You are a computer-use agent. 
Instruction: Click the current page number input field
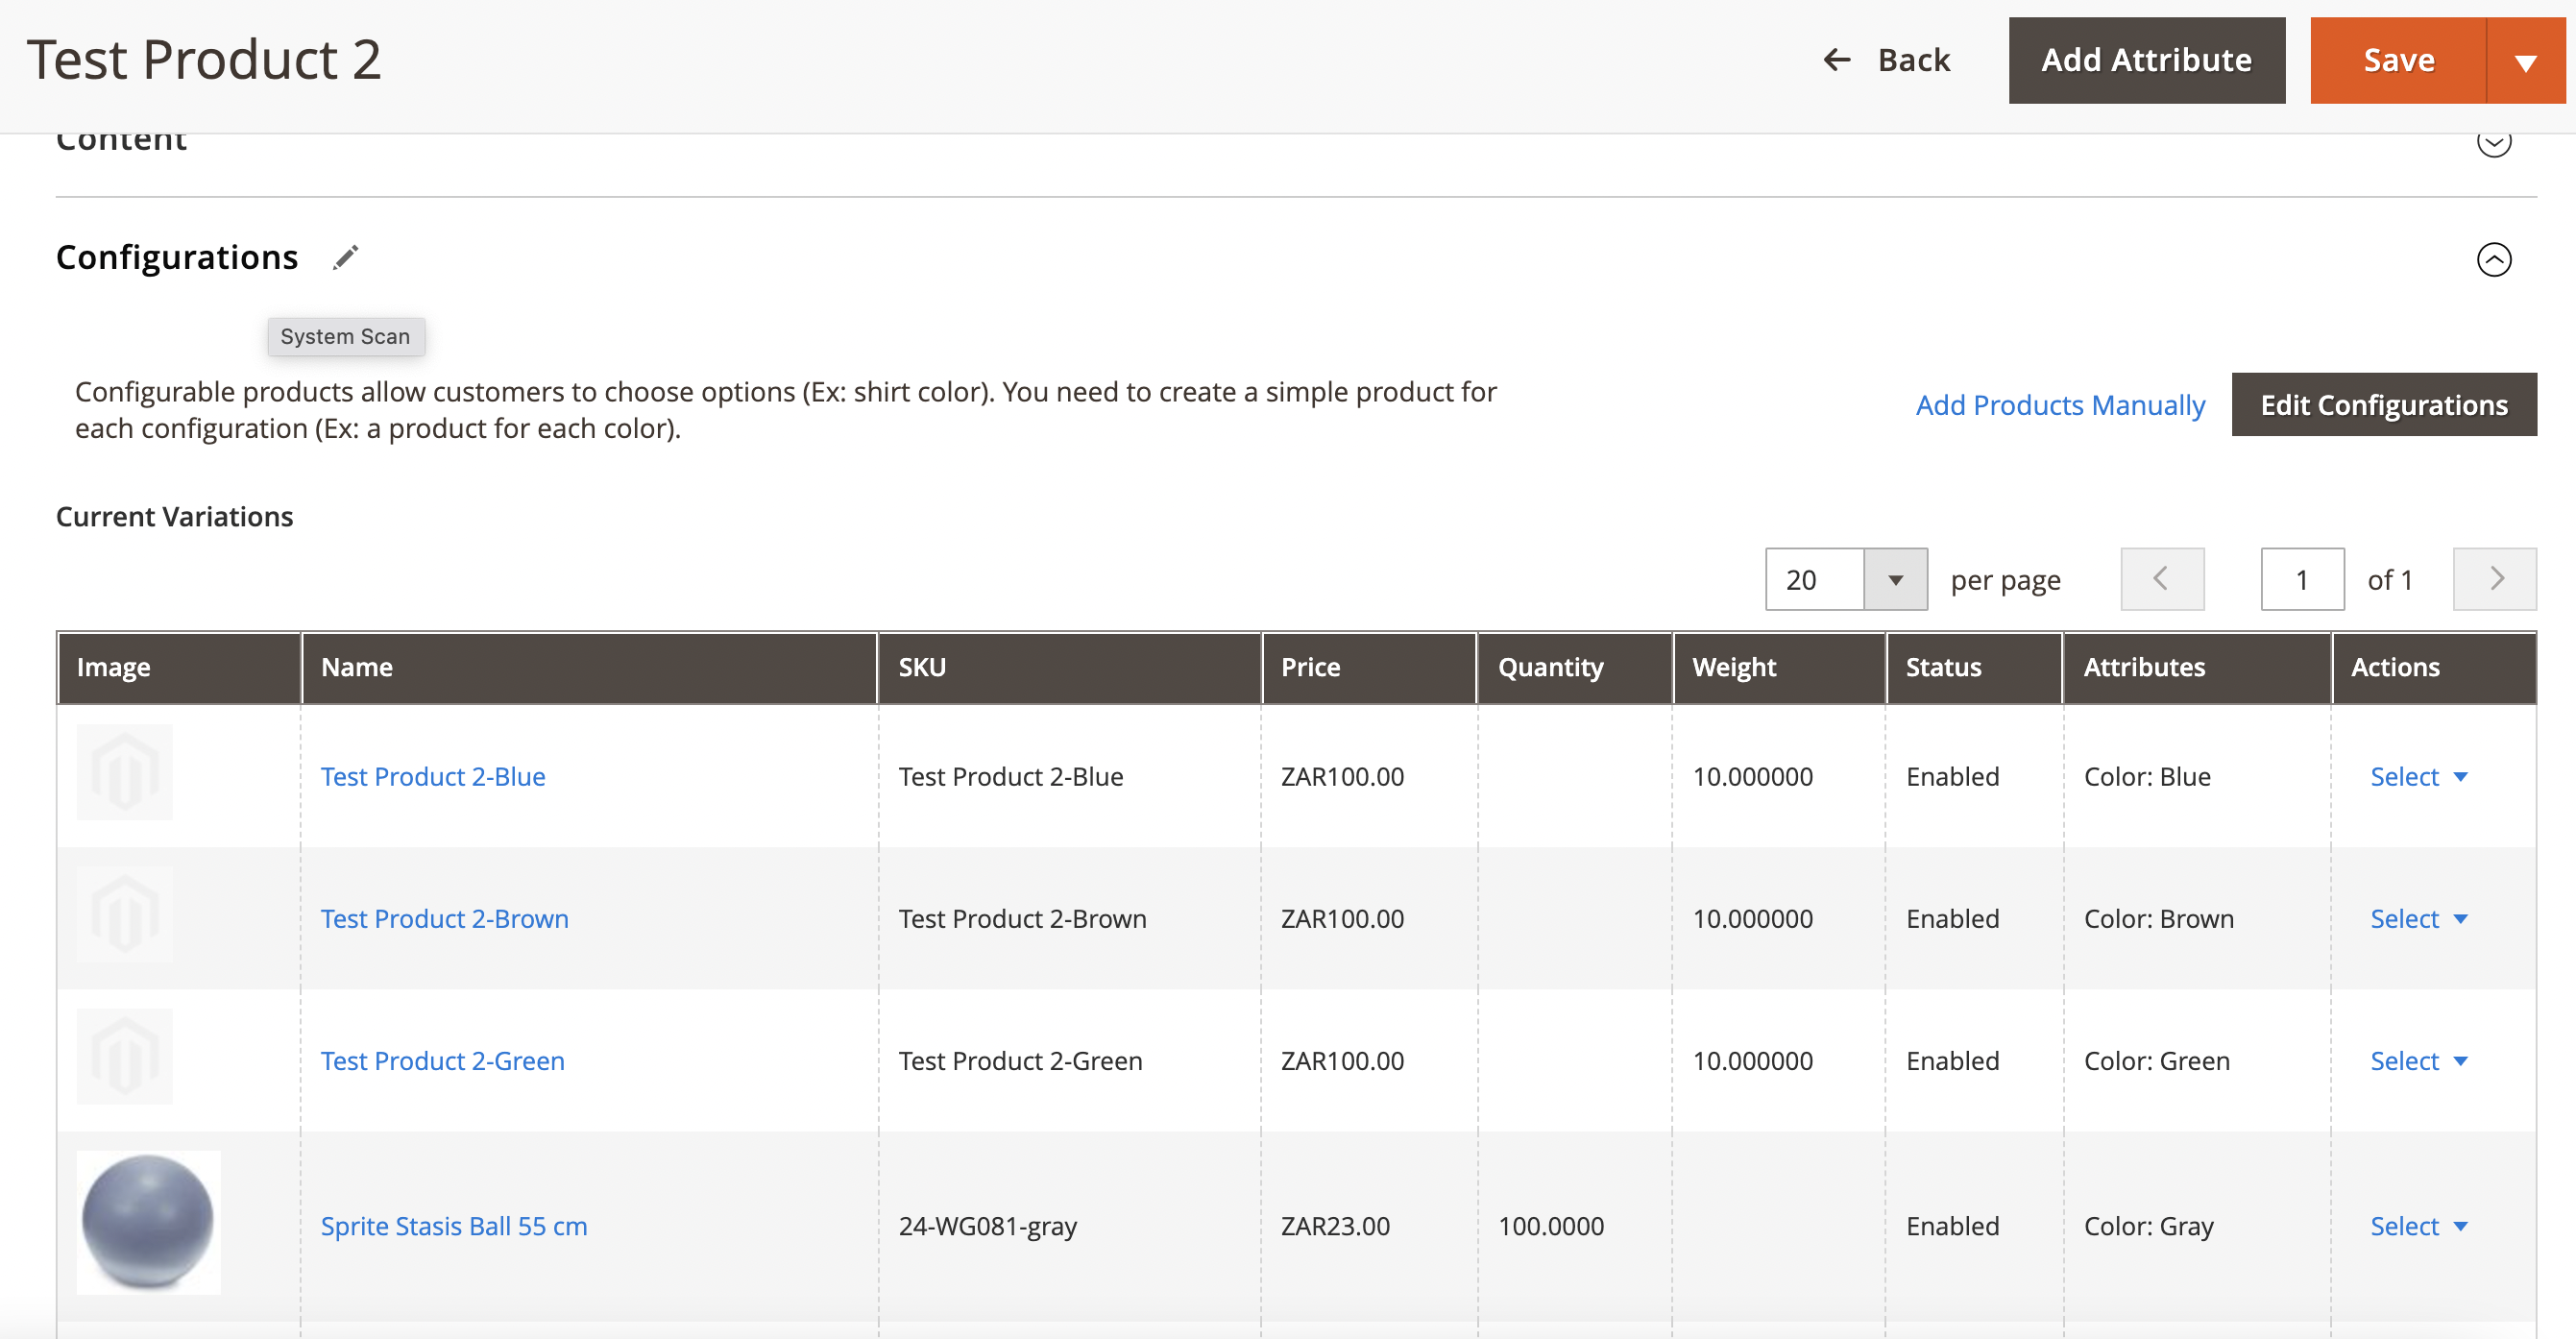coord(2302,579)
